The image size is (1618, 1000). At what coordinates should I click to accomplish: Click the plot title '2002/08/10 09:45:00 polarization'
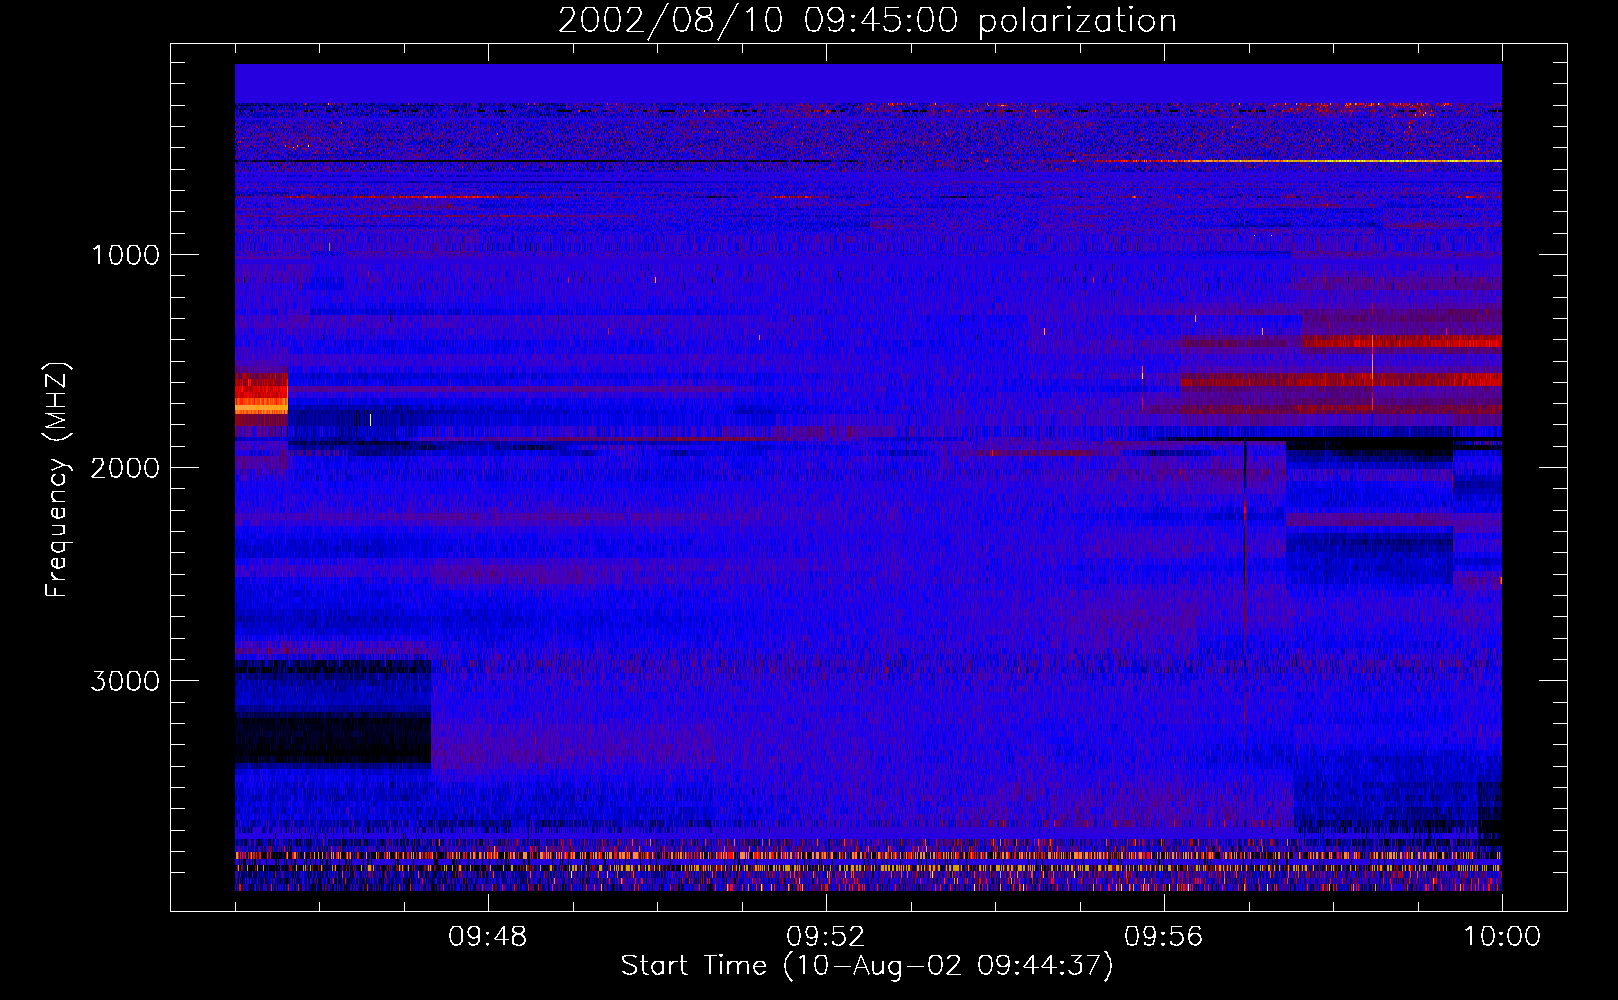coord(867,21)
